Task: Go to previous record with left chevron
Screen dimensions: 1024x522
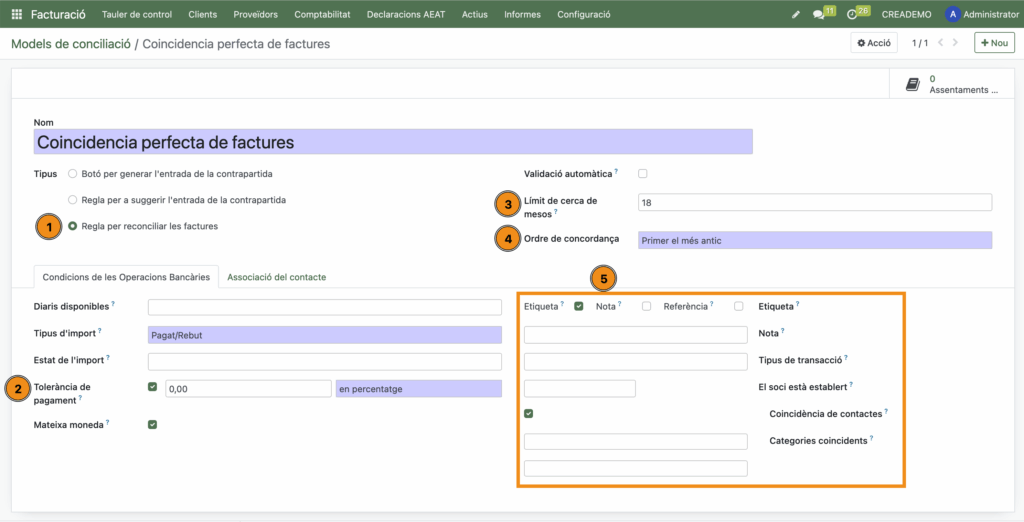Action: pos(942,43)
